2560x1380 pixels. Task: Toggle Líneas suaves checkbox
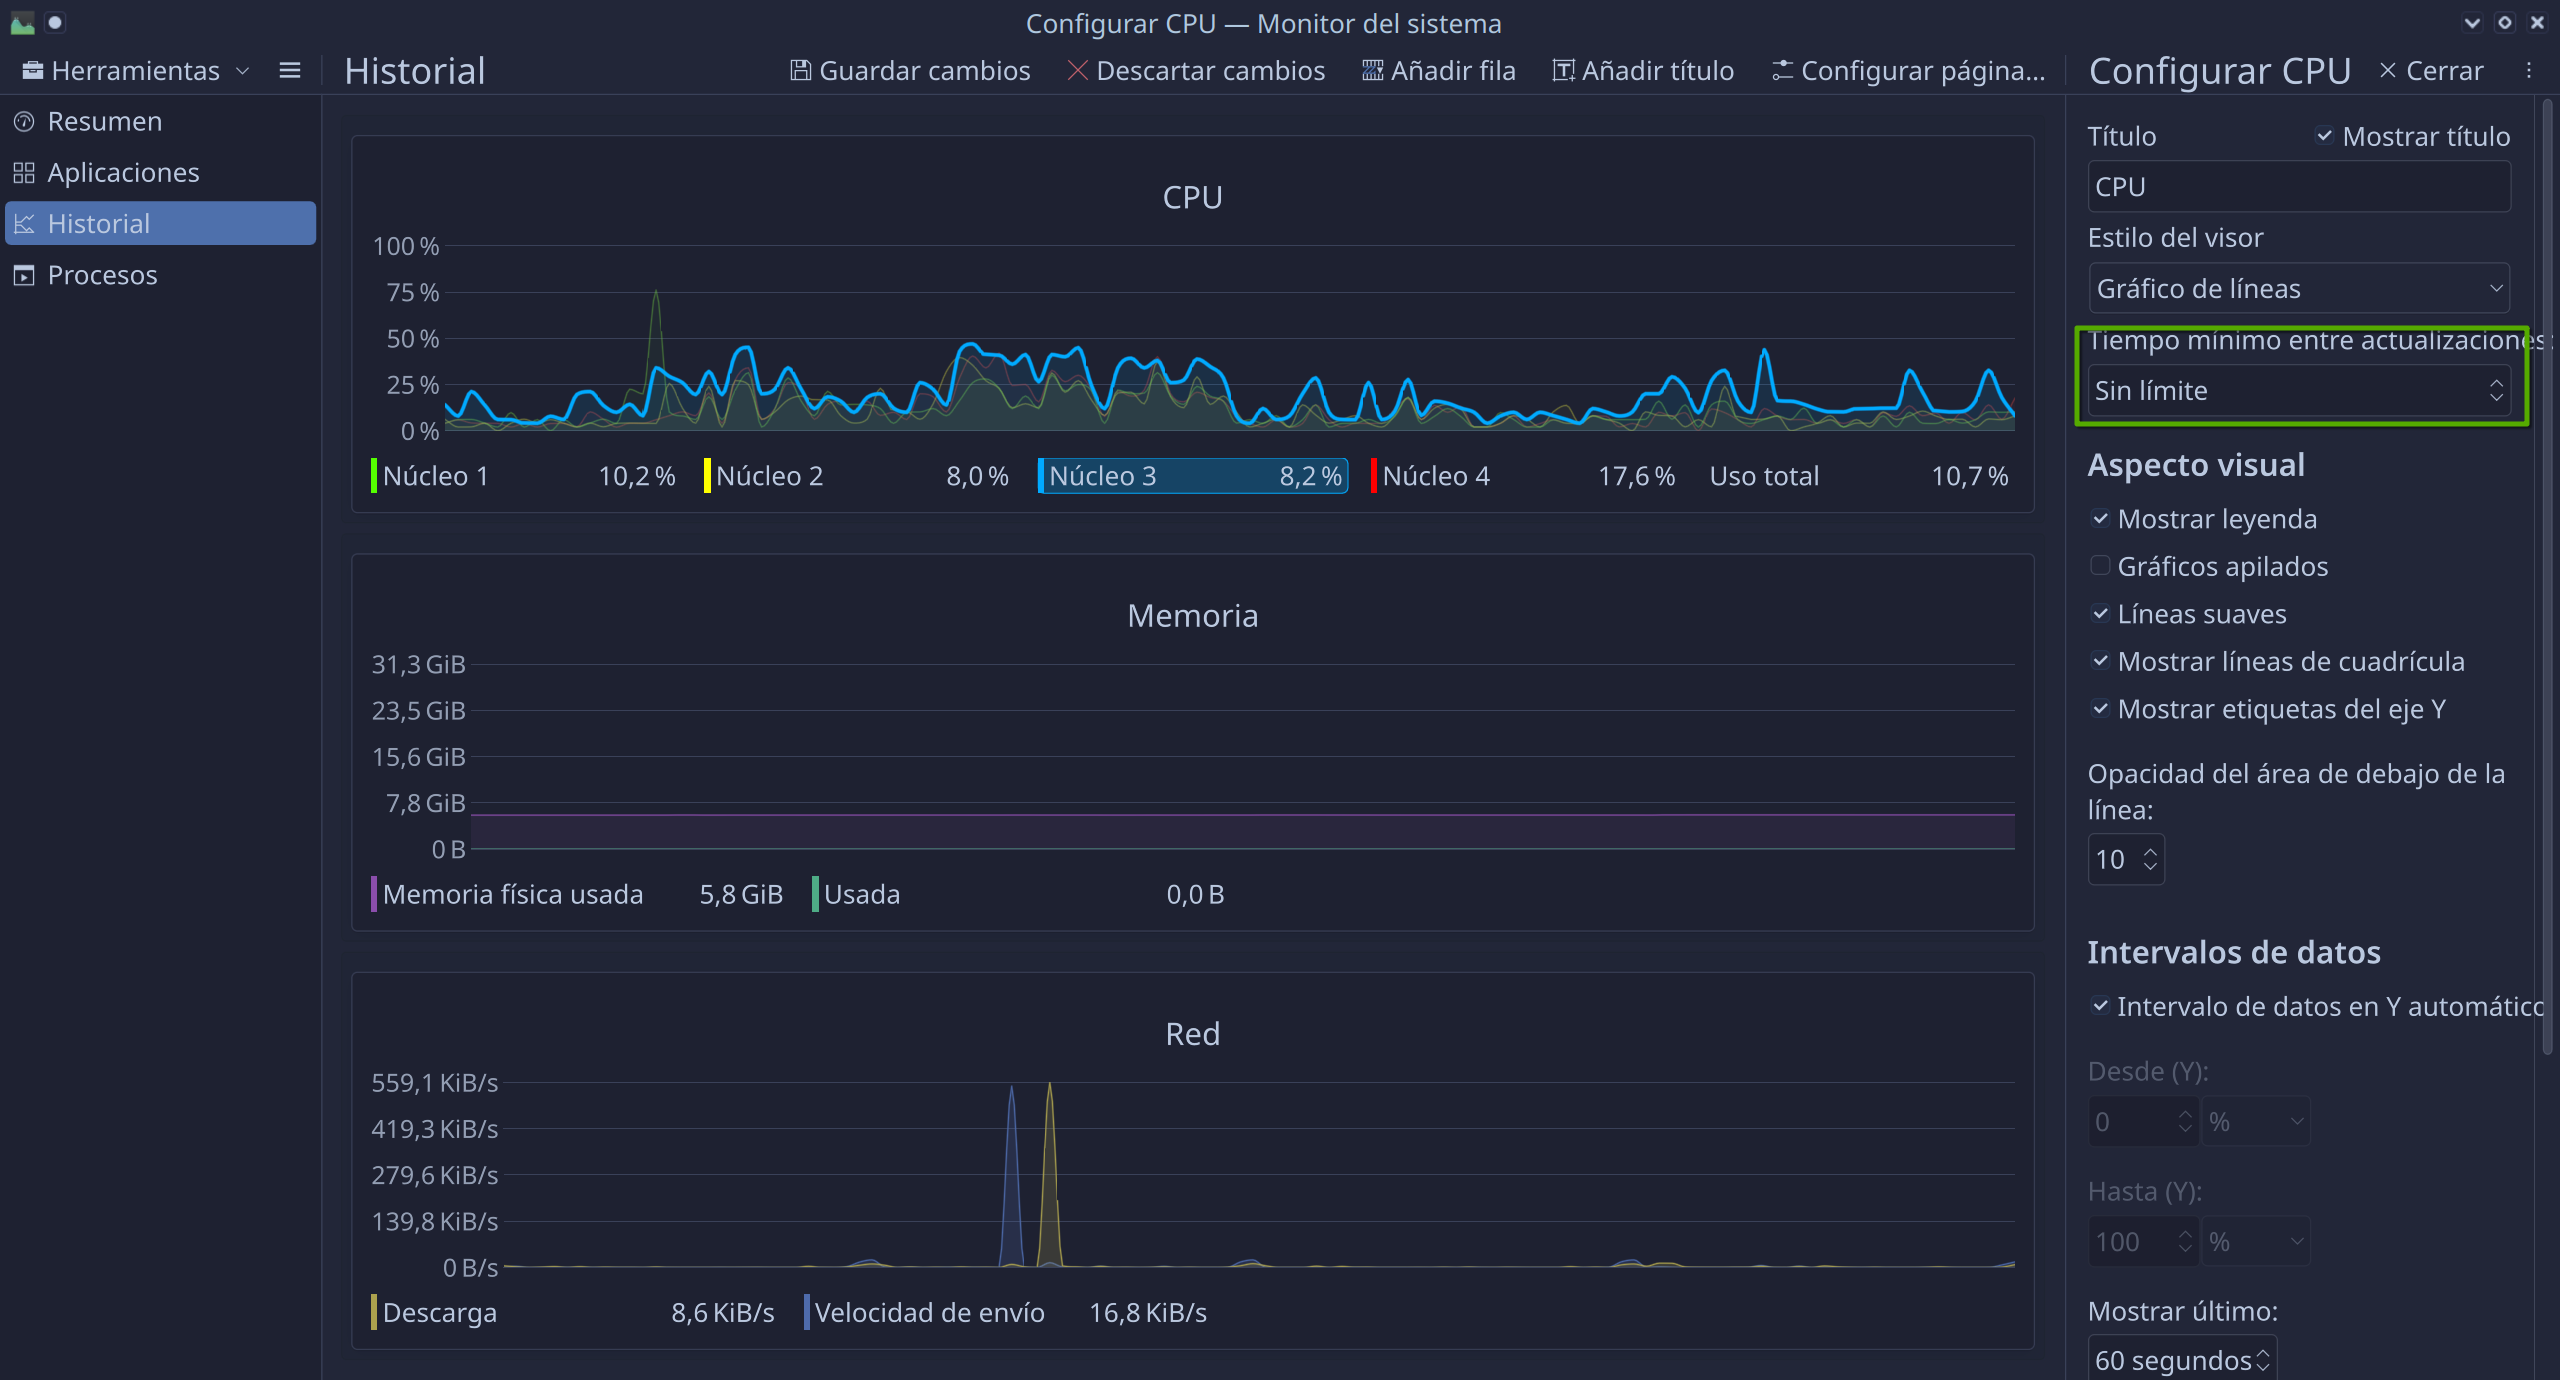pyautogui.click(x=2100, y=614)
